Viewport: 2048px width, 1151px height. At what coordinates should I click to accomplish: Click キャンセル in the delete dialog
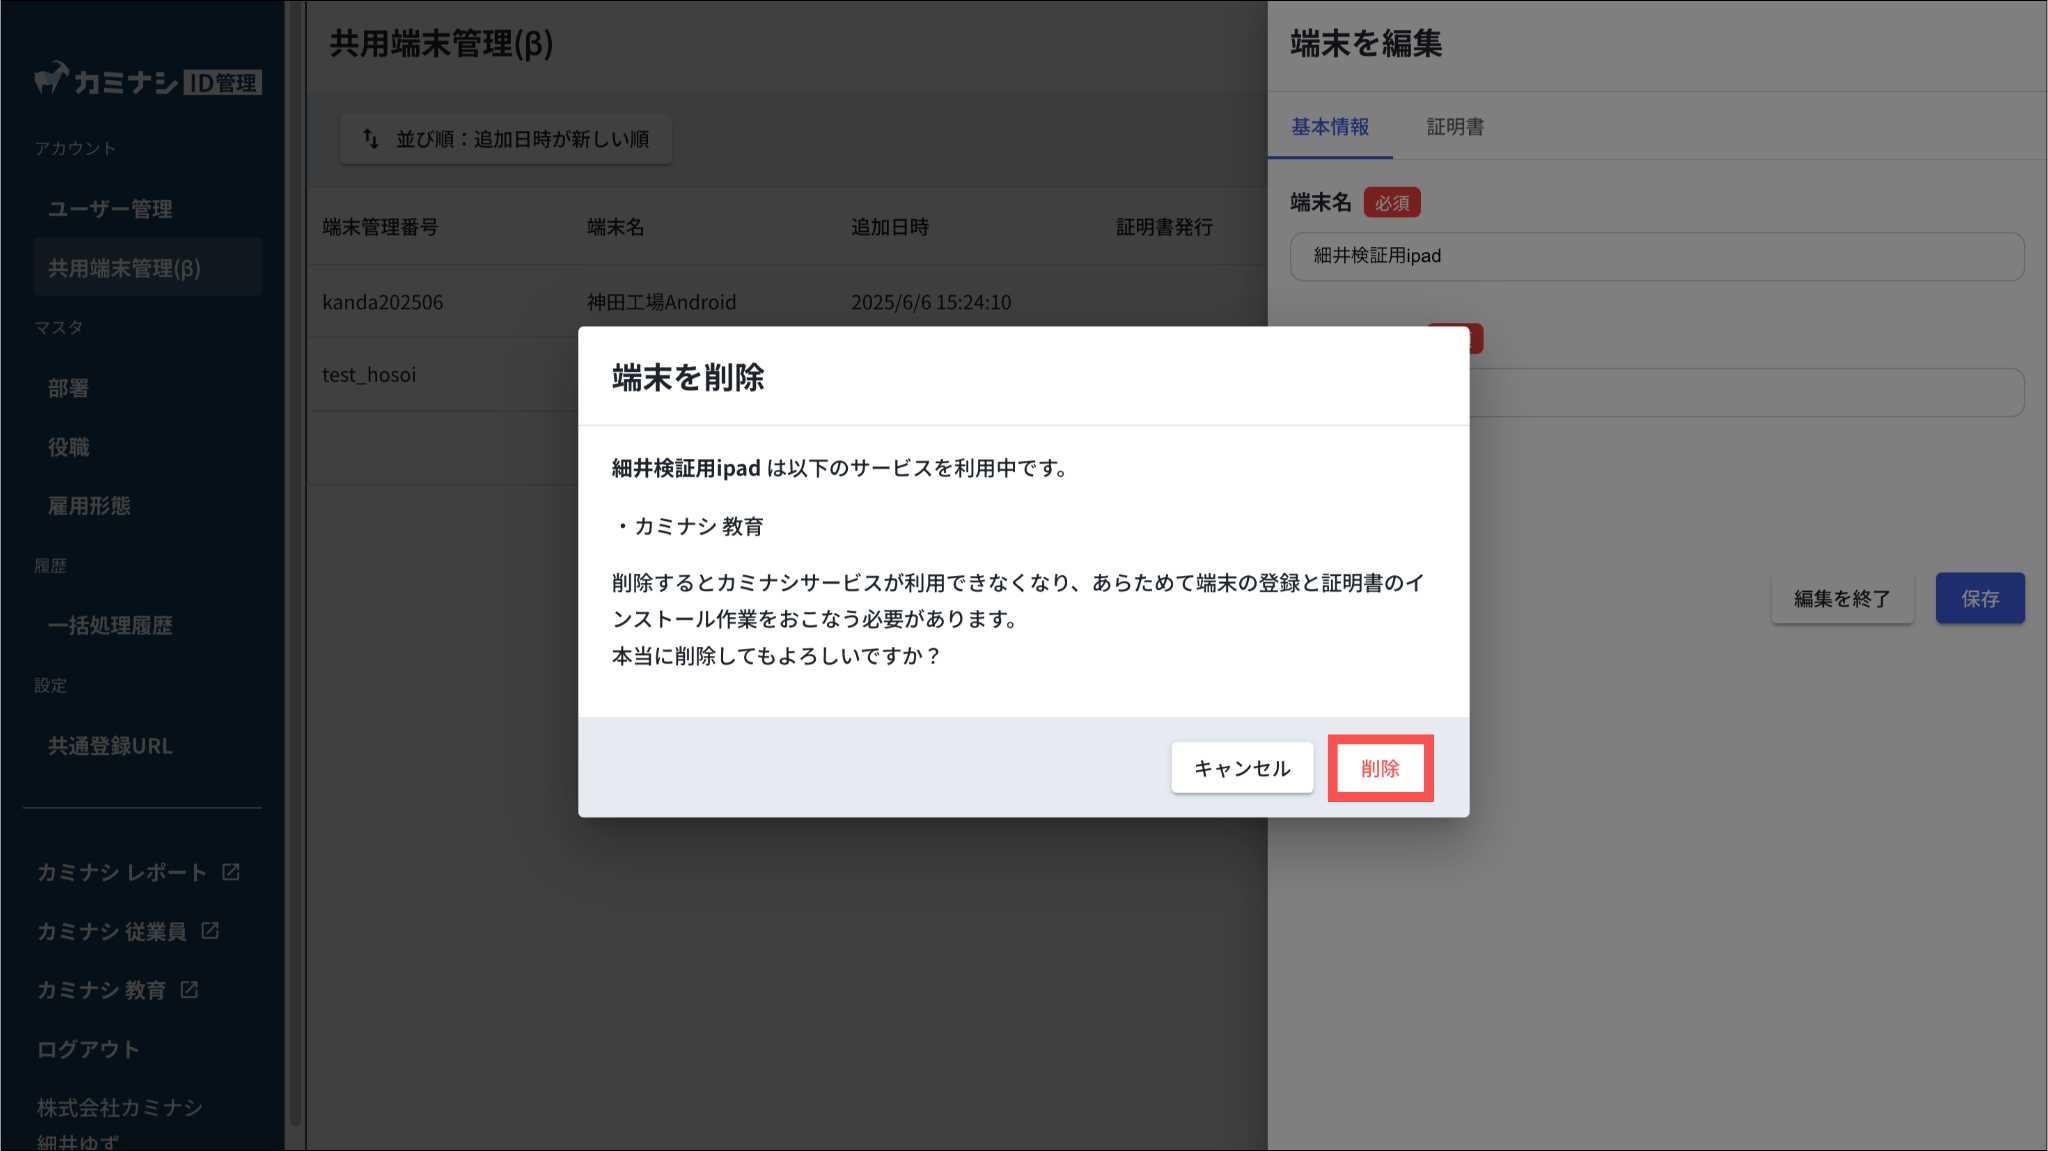(x=1242, y=768)
